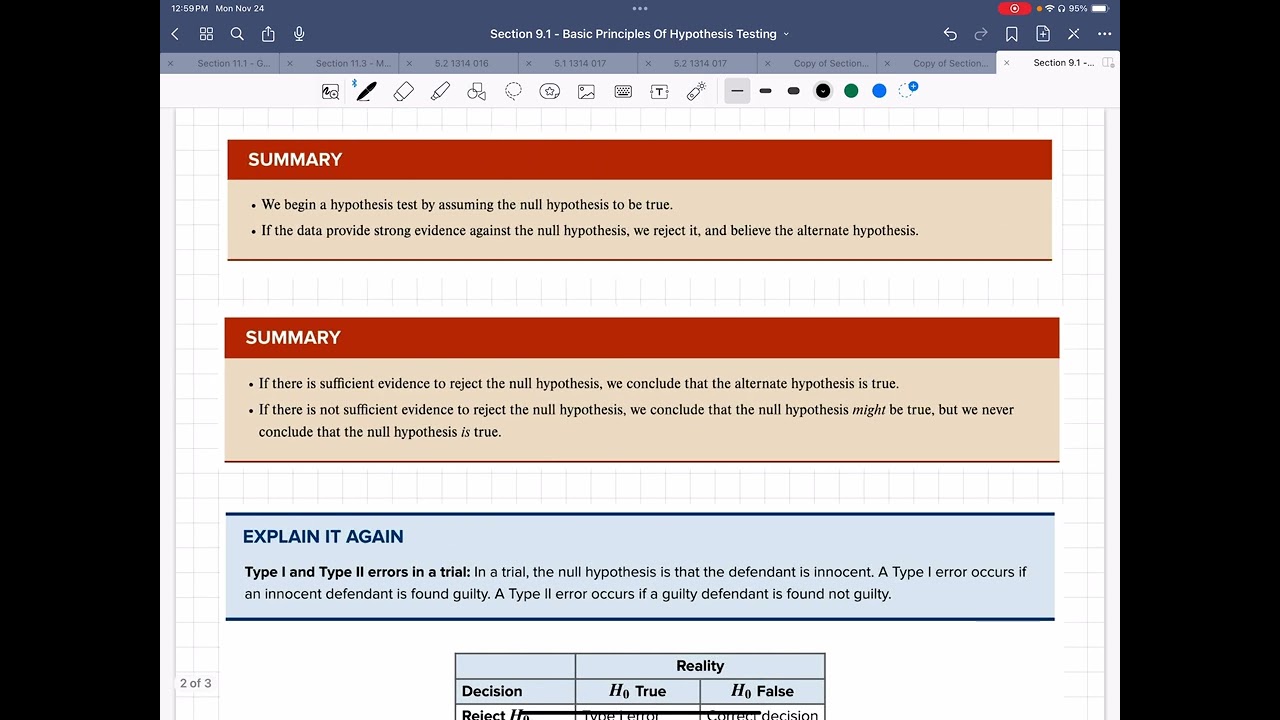The image size is (1280, 720).
Task: Select the Pen tool
Action: click(x=367, y=91)
